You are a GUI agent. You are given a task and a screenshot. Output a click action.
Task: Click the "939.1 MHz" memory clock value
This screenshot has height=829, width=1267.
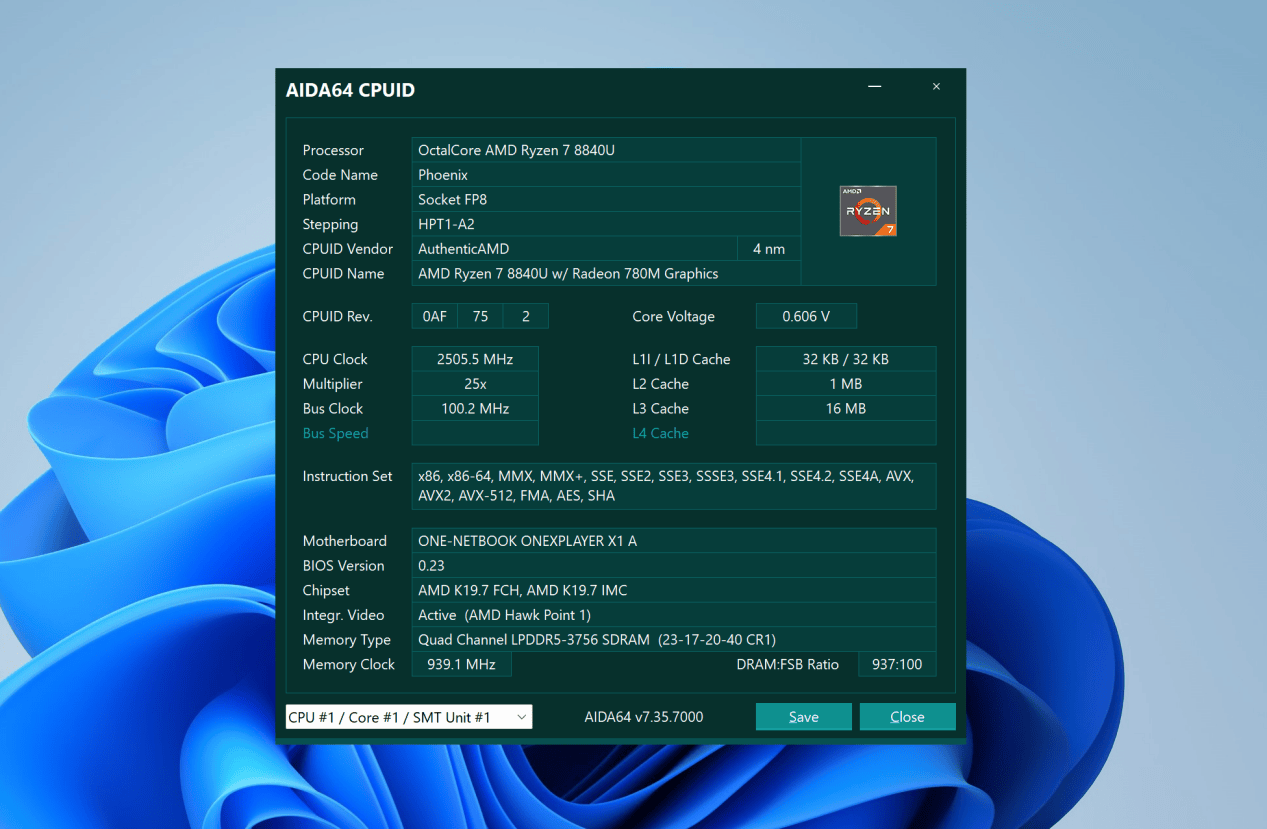point(461,664)
